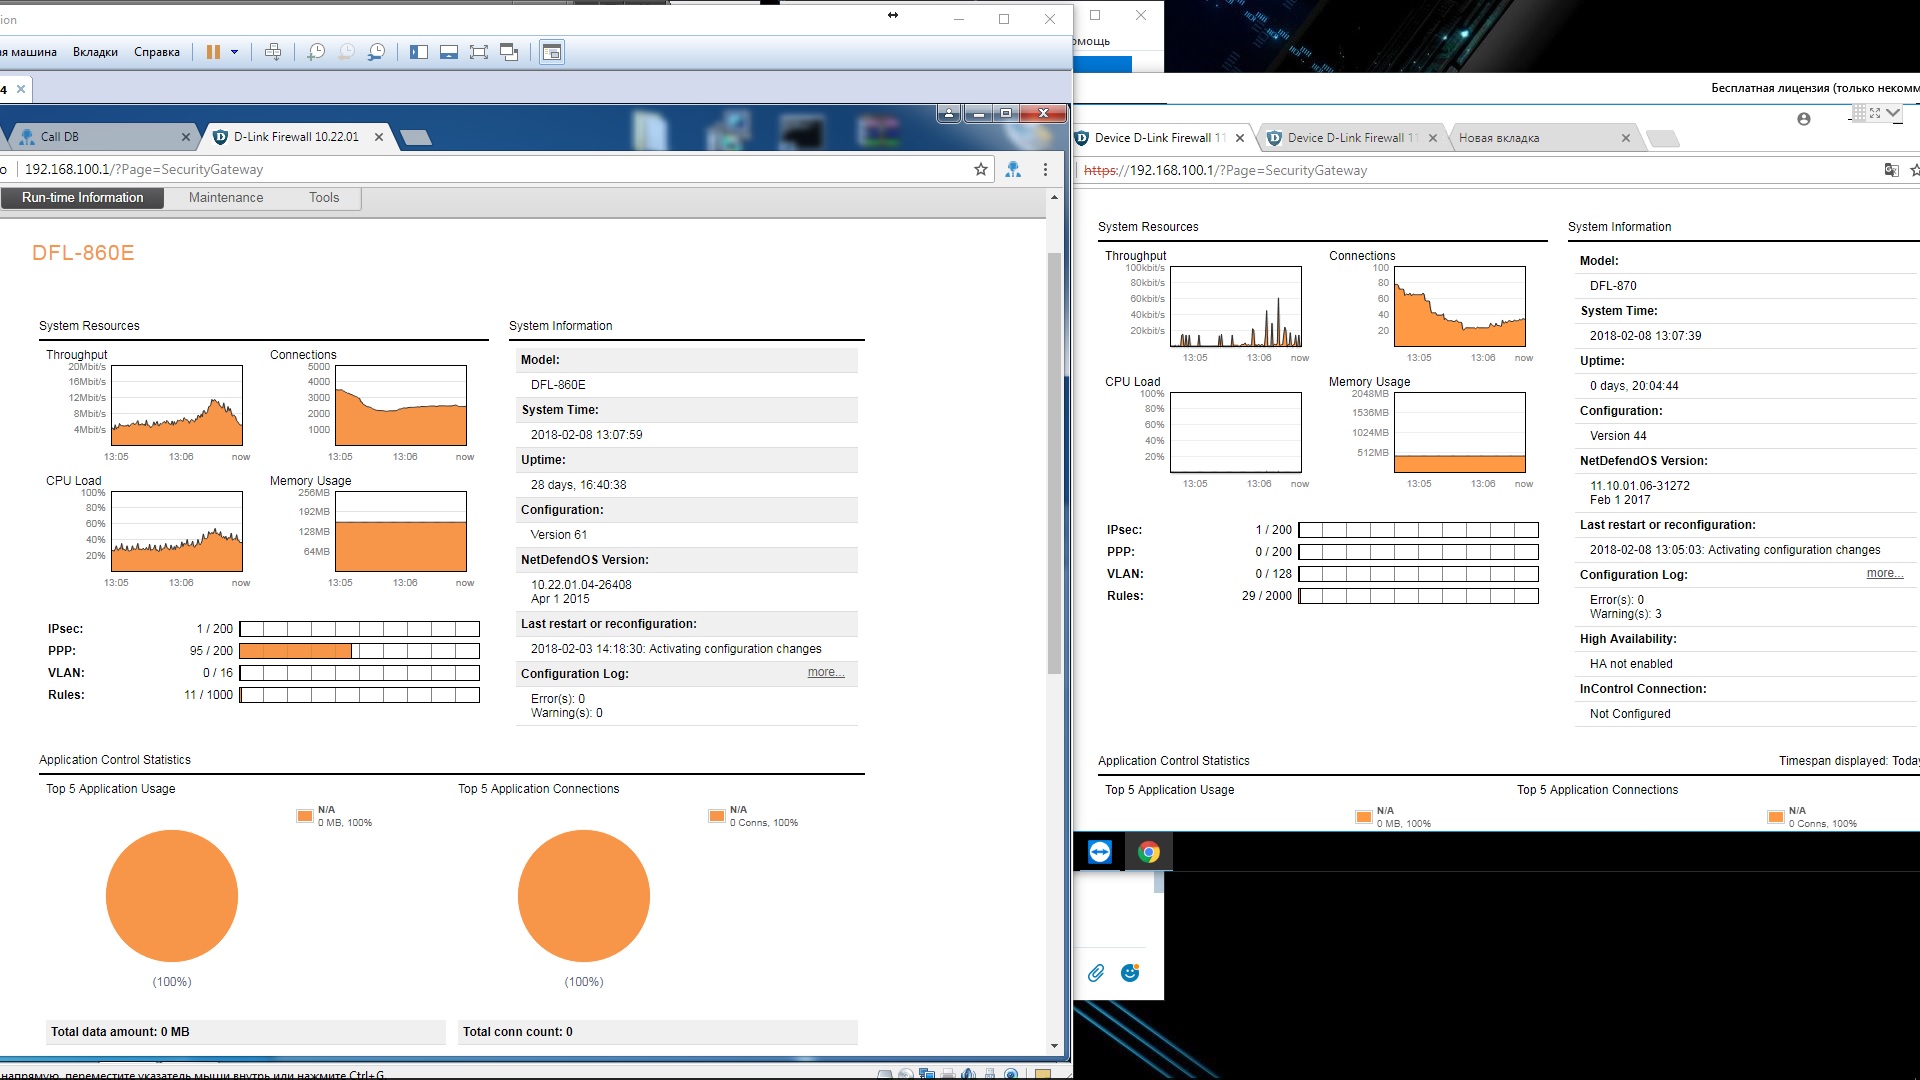Screen dimensions: 1920x1080
Task: Open the Справка menu
Action: point(157,52)
